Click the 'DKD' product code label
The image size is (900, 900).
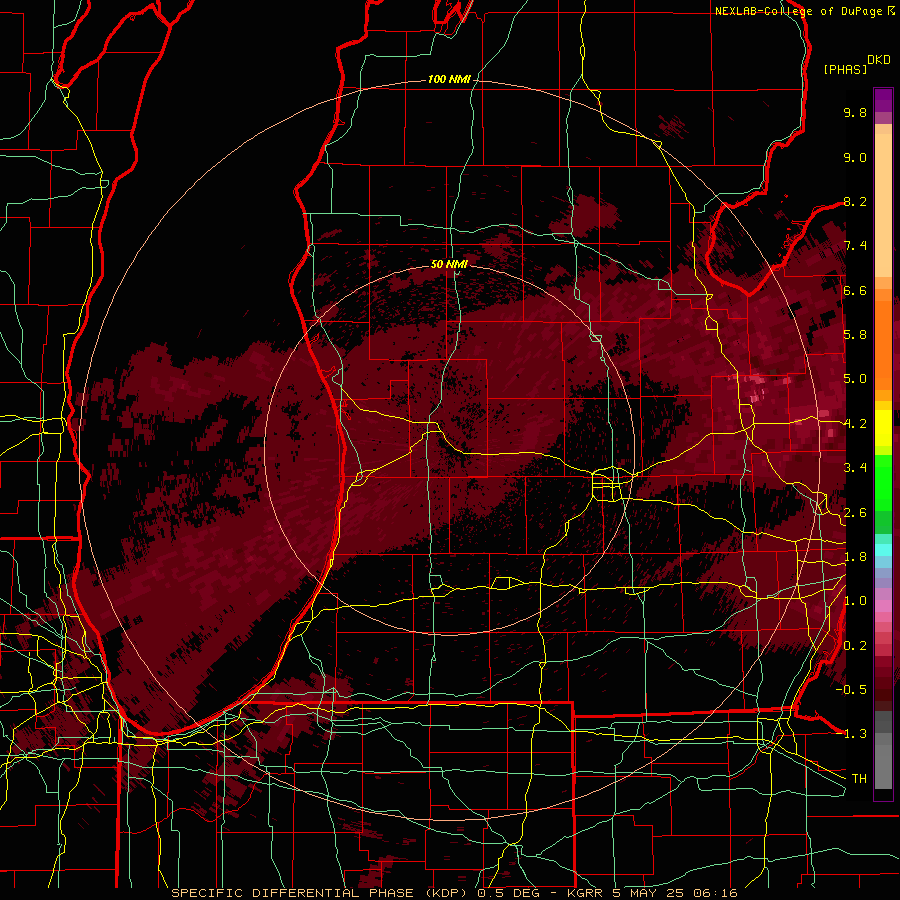879,60
